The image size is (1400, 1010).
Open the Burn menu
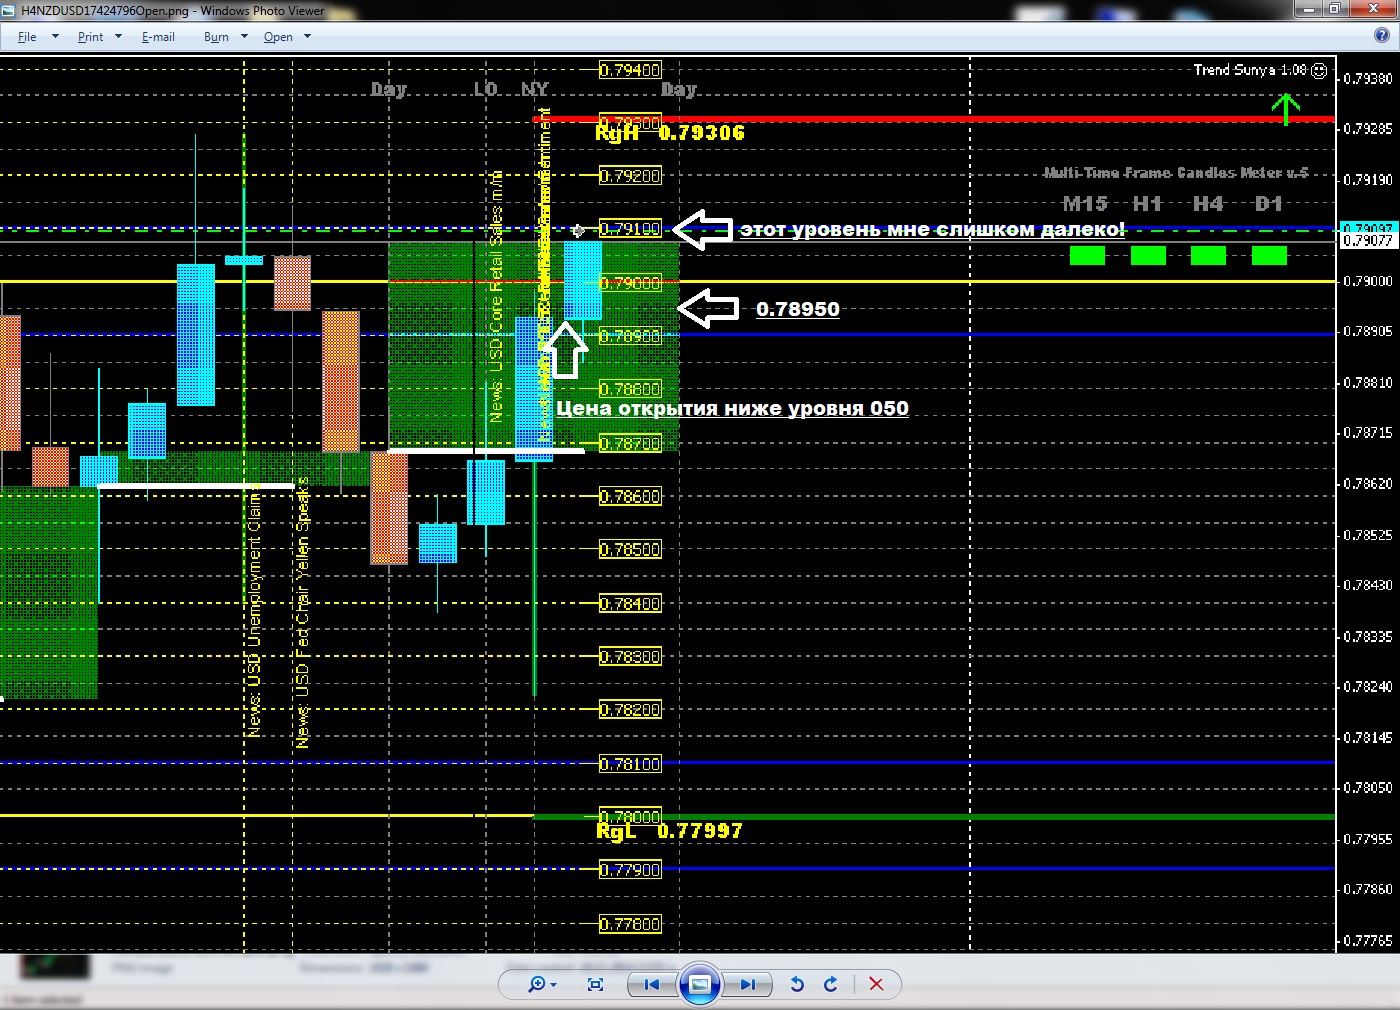(x=216, y=36)
